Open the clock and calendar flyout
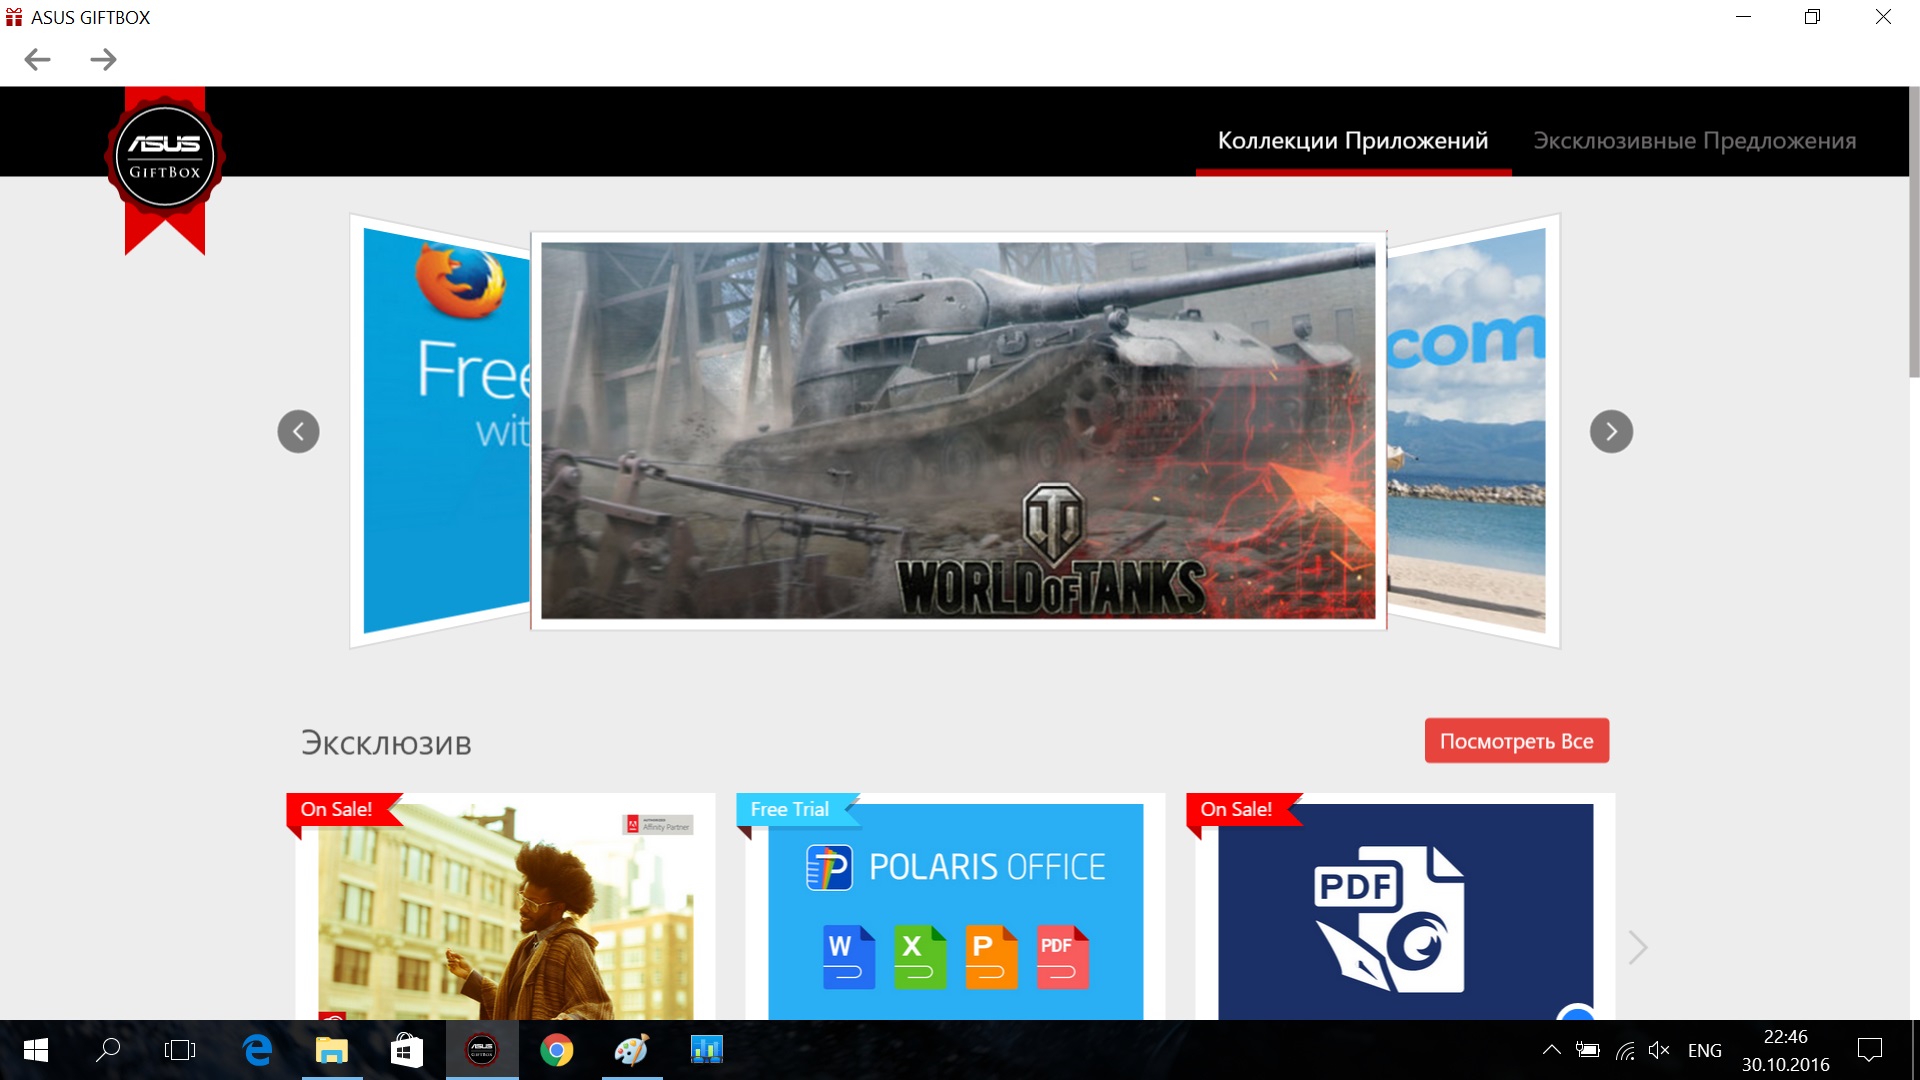Image resolution: width=1920 pixels, height=1080 pixels. 1786,1050
